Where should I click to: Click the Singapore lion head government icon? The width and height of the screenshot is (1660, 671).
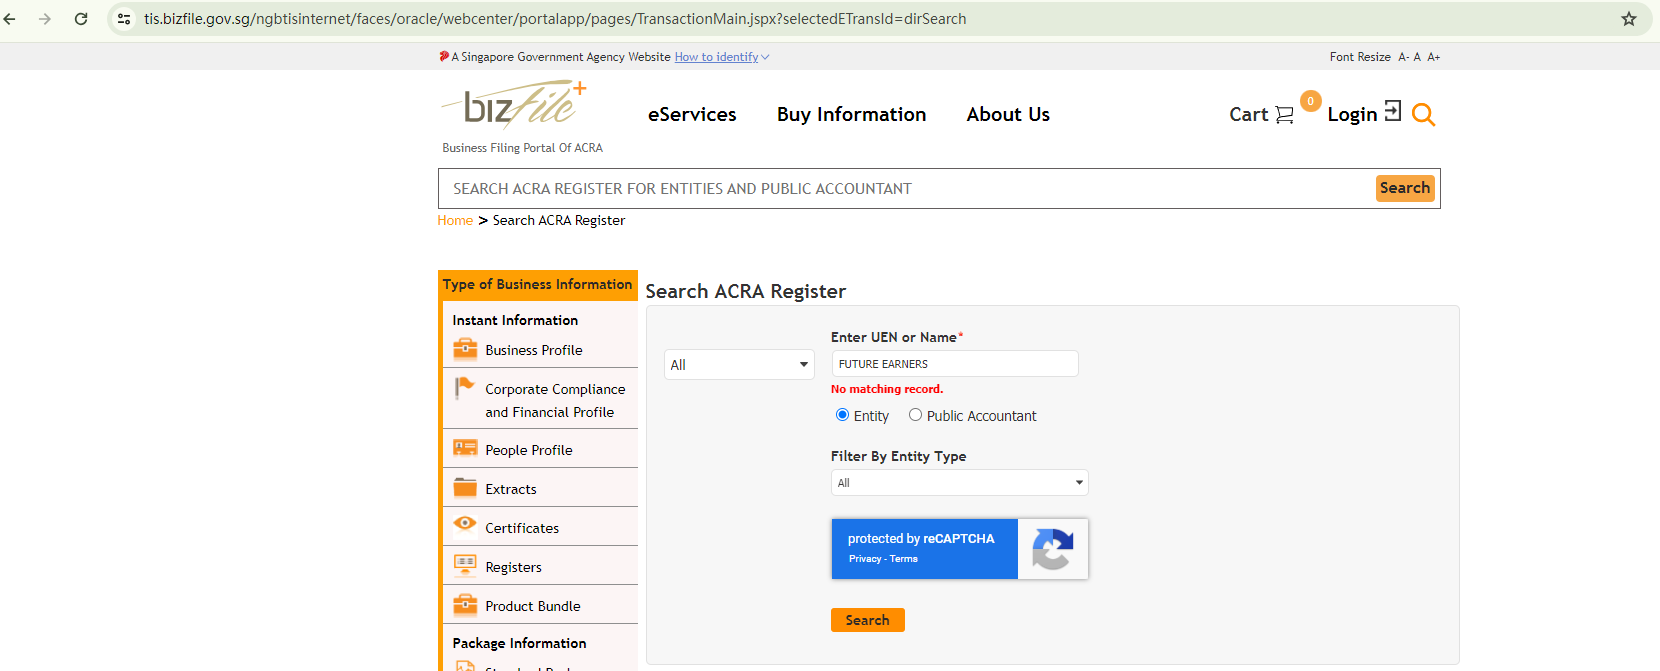point(444,56)
